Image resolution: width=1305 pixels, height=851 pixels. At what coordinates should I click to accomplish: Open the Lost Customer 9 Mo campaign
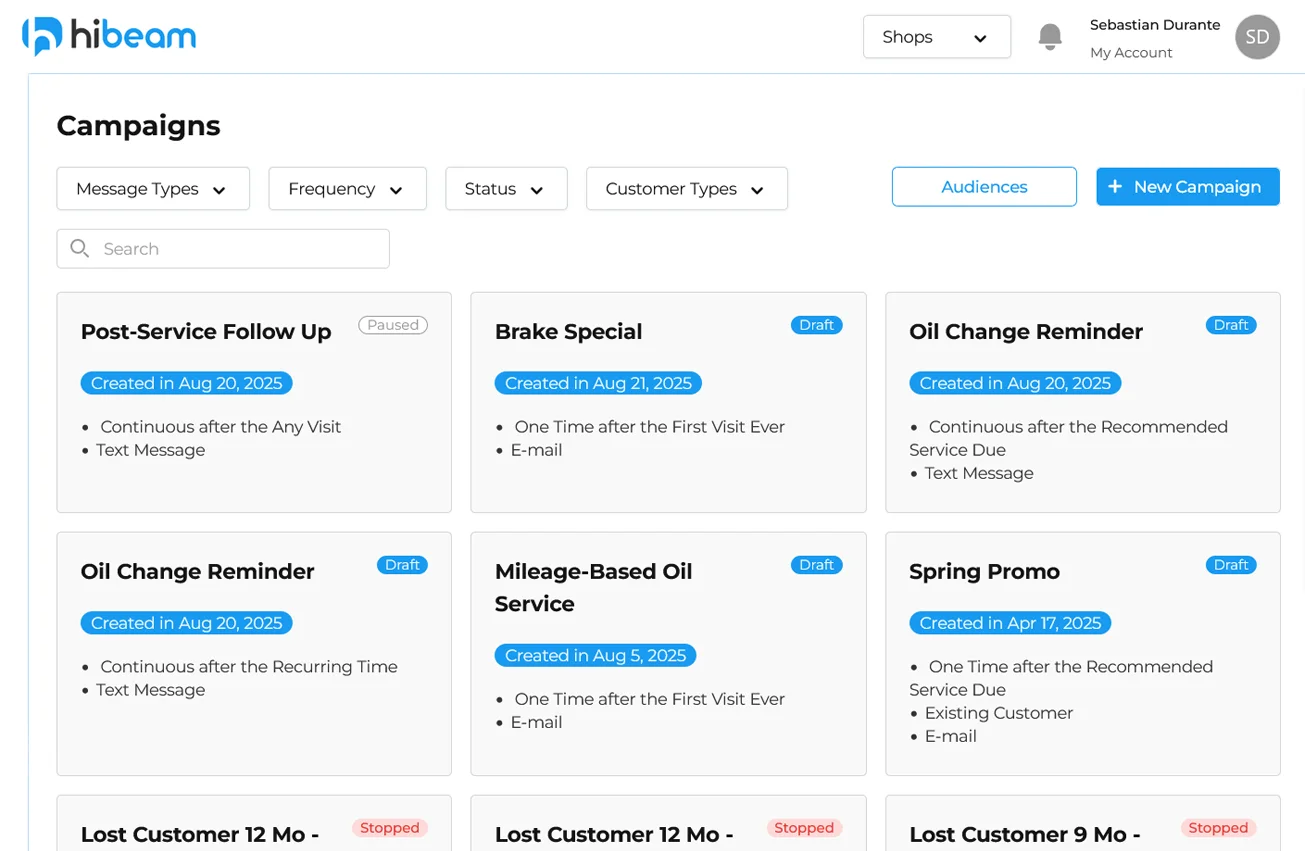(1025, 834)
